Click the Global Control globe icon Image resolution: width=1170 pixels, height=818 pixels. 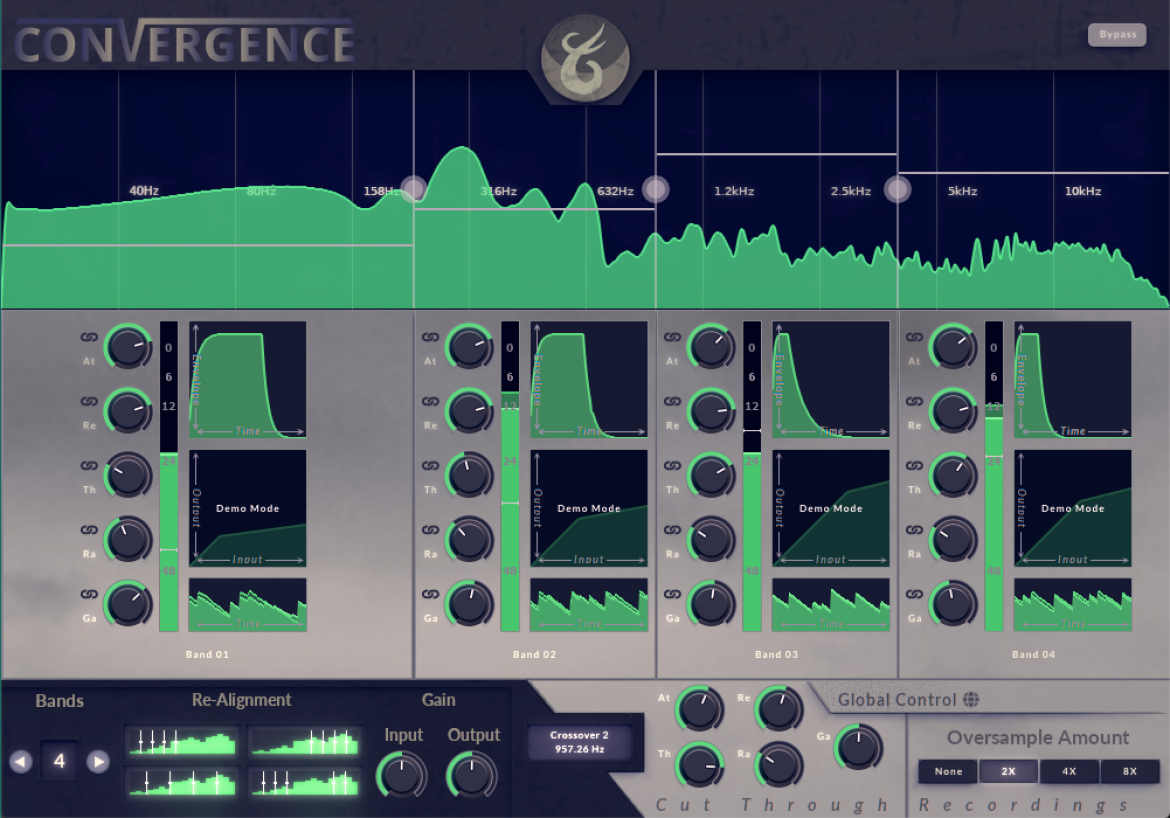(x=971, y=699)
